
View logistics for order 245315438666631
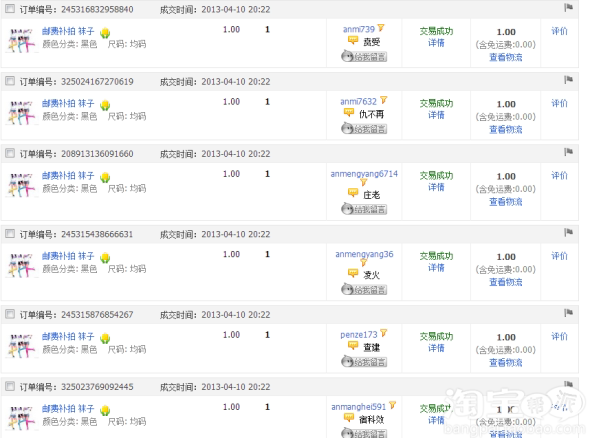[x=505, y=282]
